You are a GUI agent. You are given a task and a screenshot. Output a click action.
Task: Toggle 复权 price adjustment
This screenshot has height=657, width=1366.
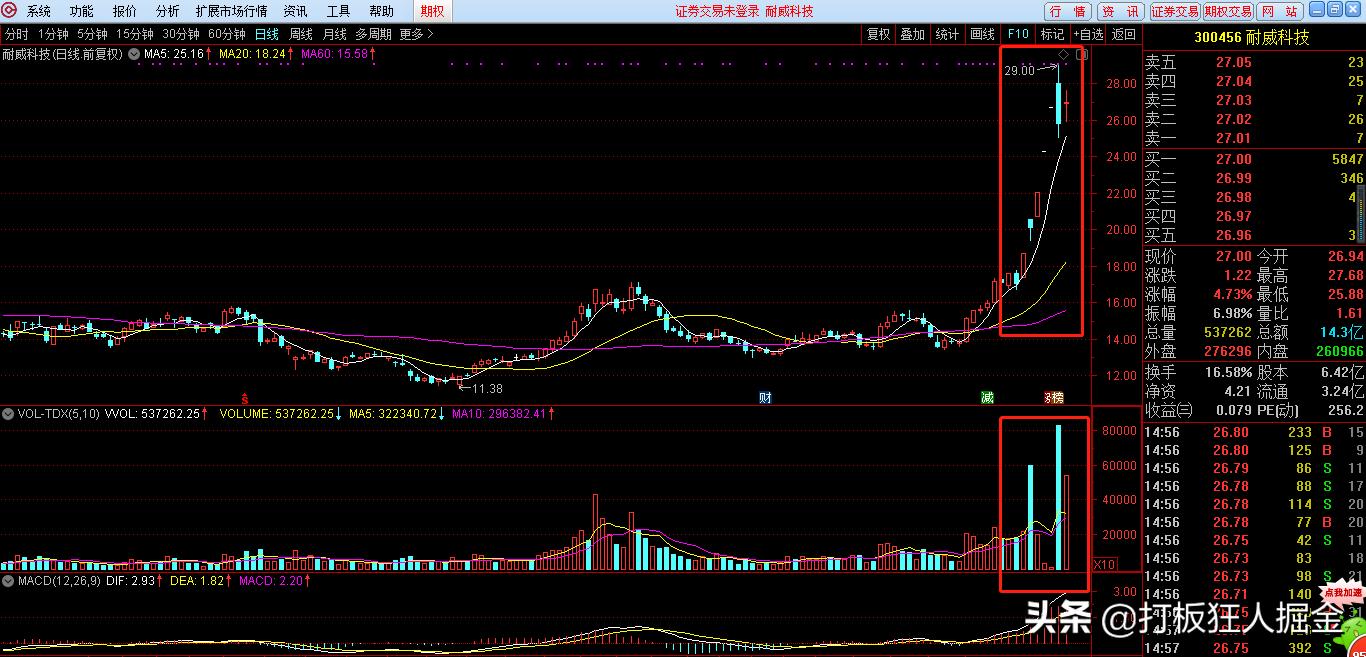click(878, 34)
